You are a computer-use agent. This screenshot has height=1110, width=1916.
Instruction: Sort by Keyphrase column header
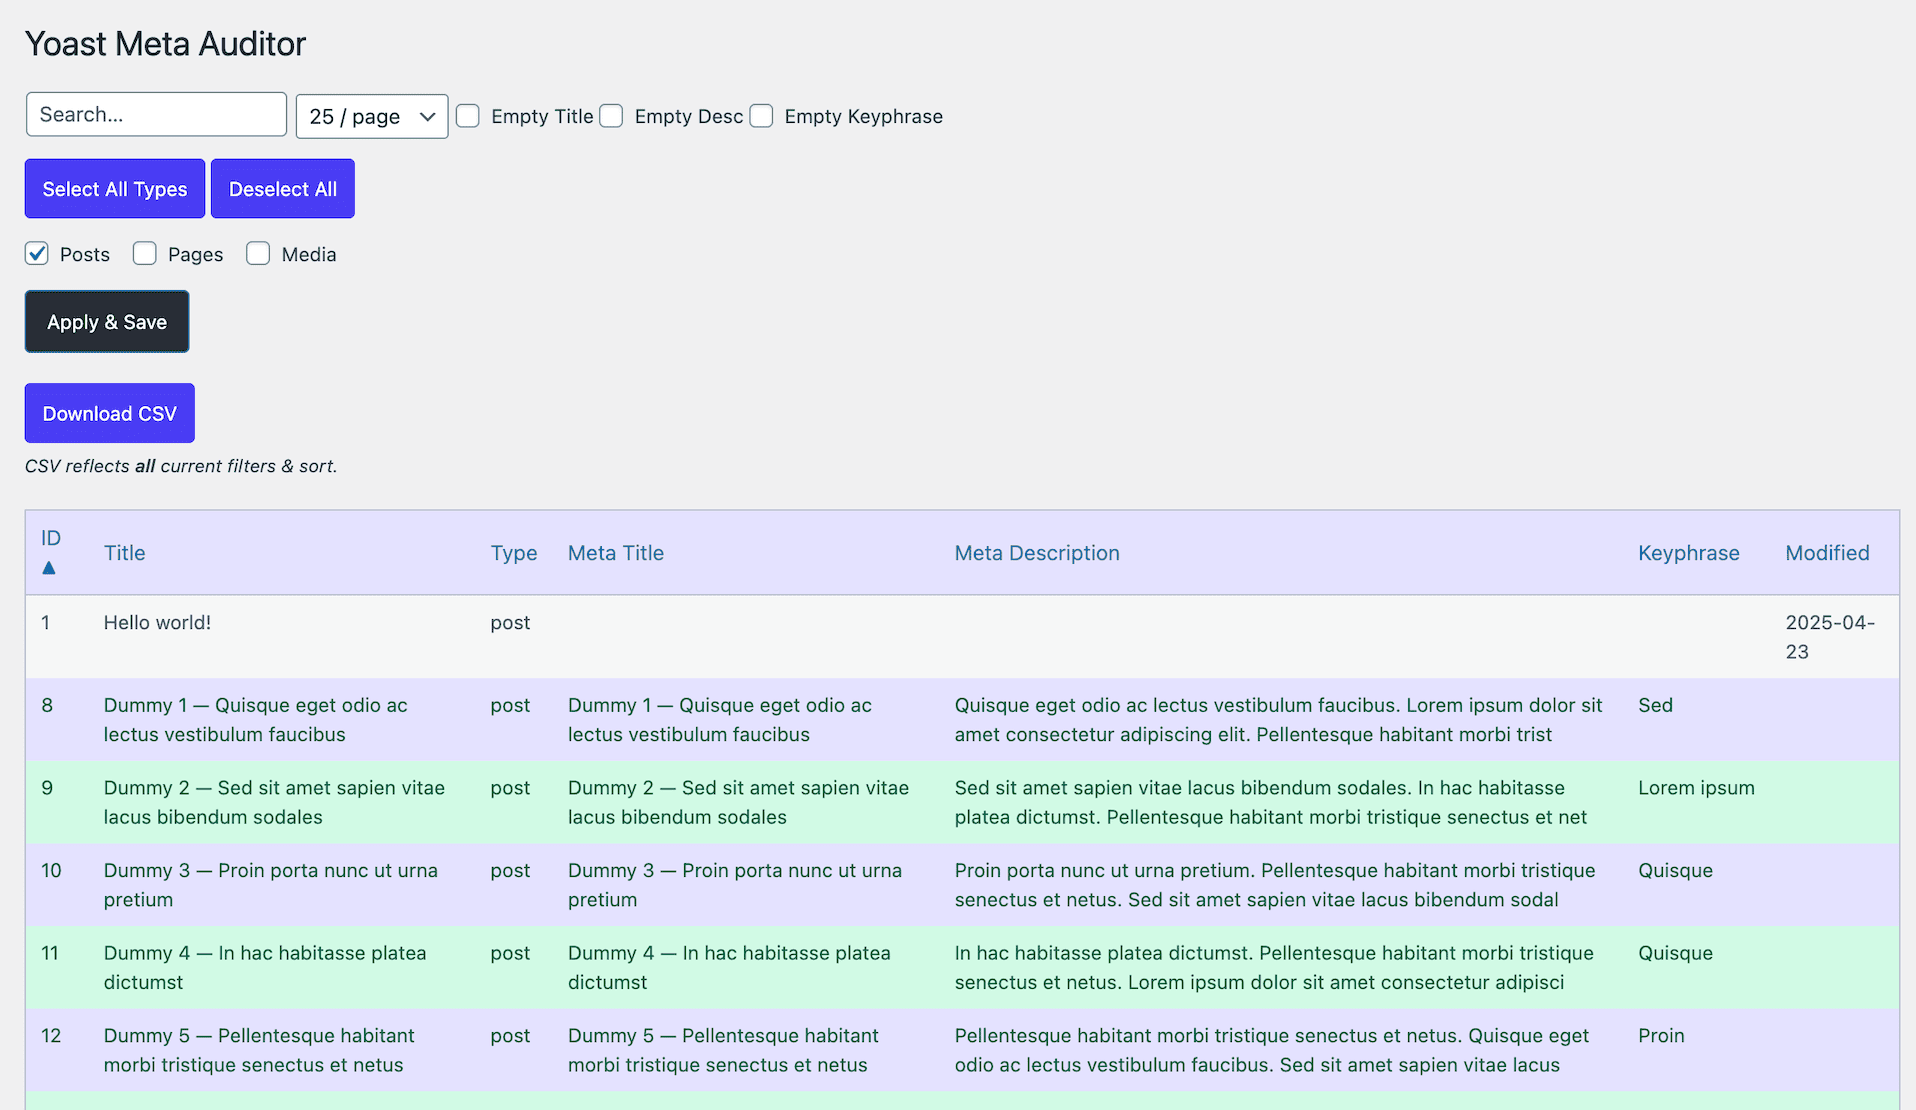(1689, 553)
